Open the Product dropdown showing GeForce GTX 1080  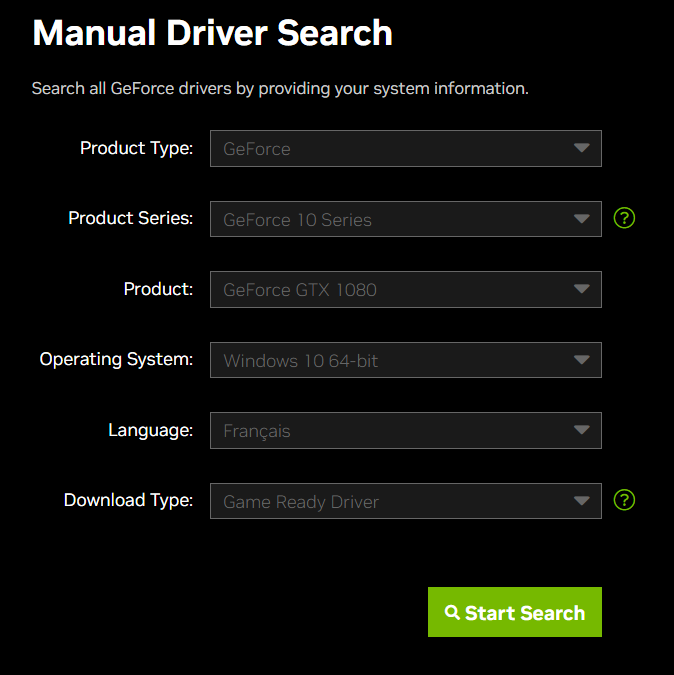tap(405, 289)
